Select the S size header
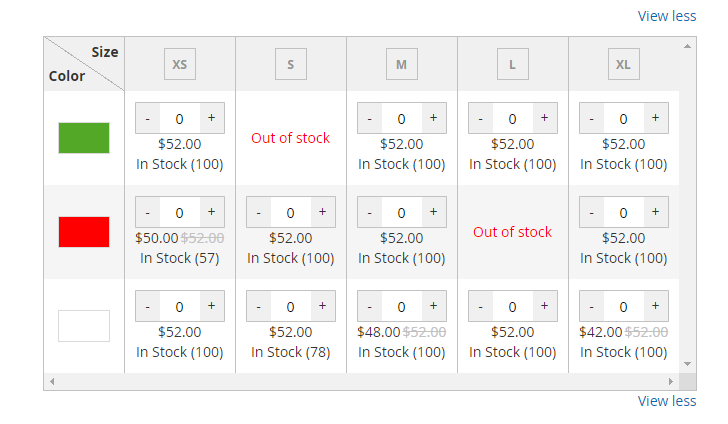728x424 pixels. click(x=291, y=65)
